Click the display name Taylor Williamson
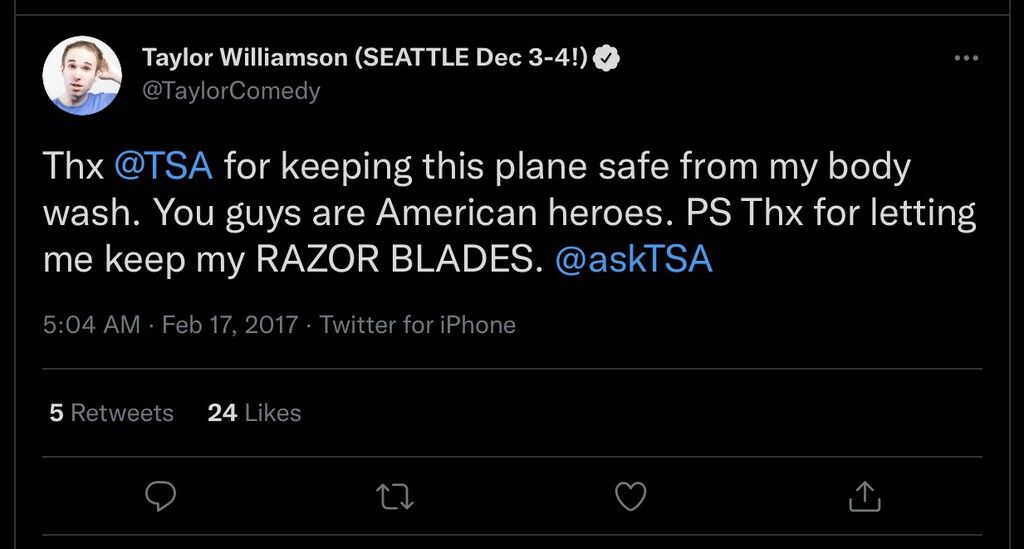This screenshot has width=1024, height=549. click(245, 57)
